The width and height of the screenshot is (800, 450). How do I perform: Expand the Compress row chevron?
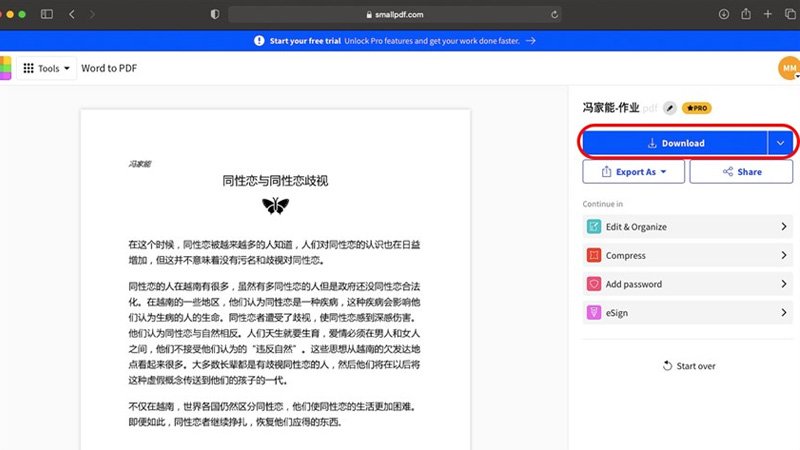tap(784, 255)
